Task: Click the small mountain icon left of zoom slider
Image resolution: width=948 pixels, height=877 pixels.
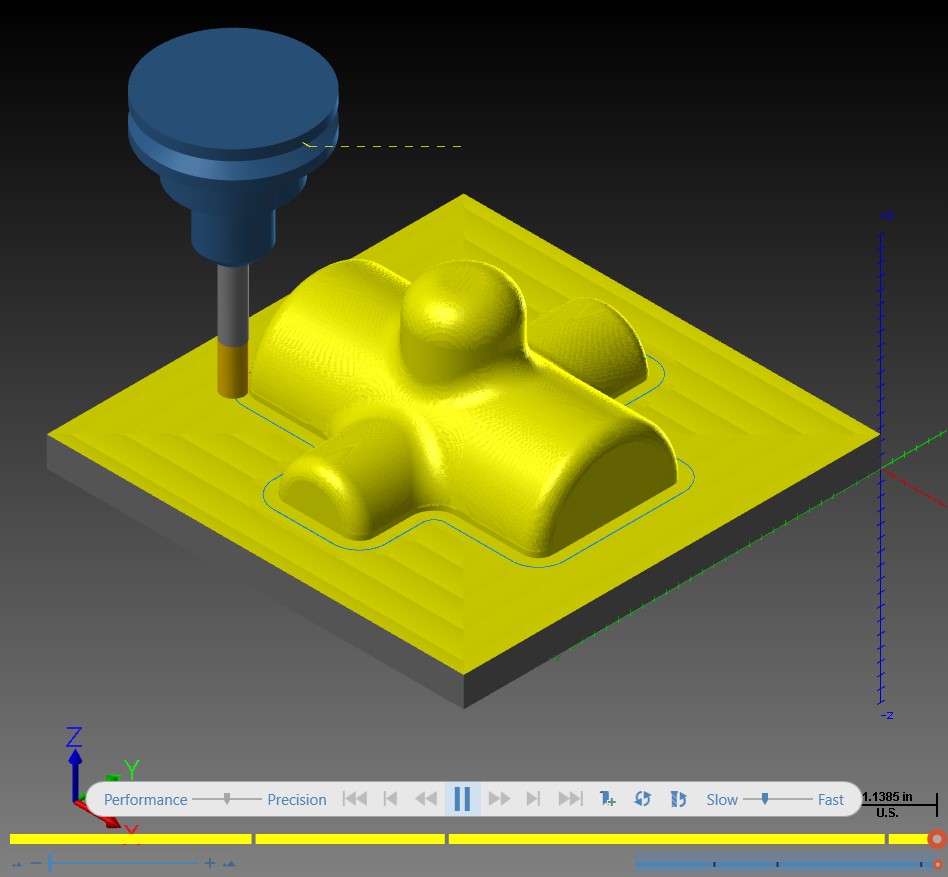Action: pos(16,864)
